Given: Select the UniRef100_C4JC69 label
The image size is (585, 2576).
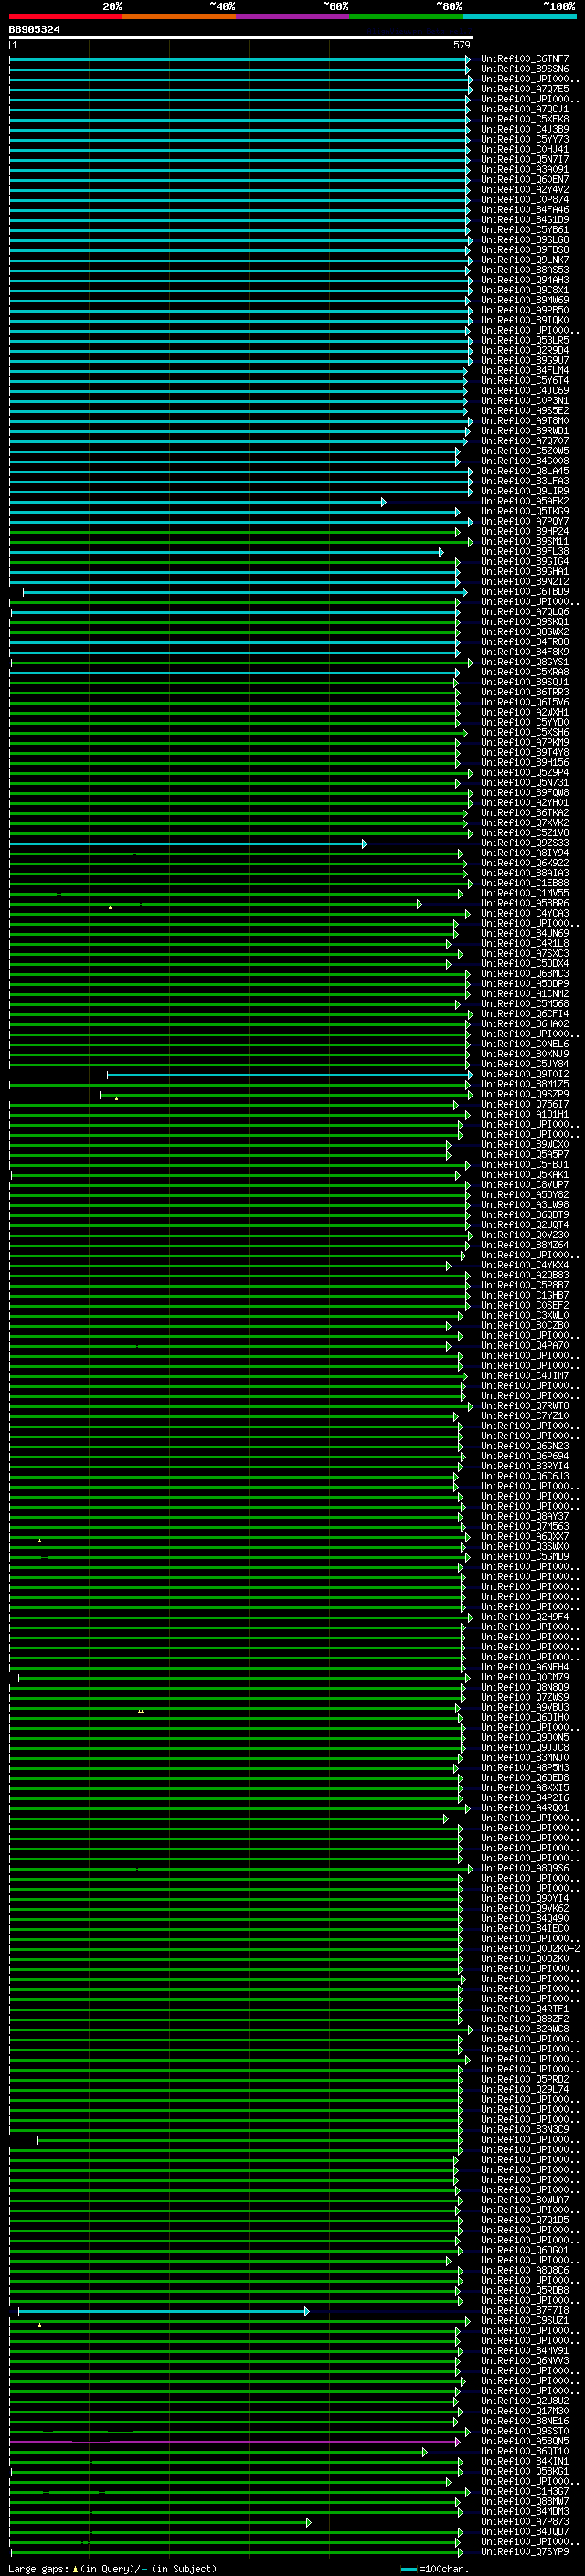Looking at the screenshot, I should click(524, 391).
